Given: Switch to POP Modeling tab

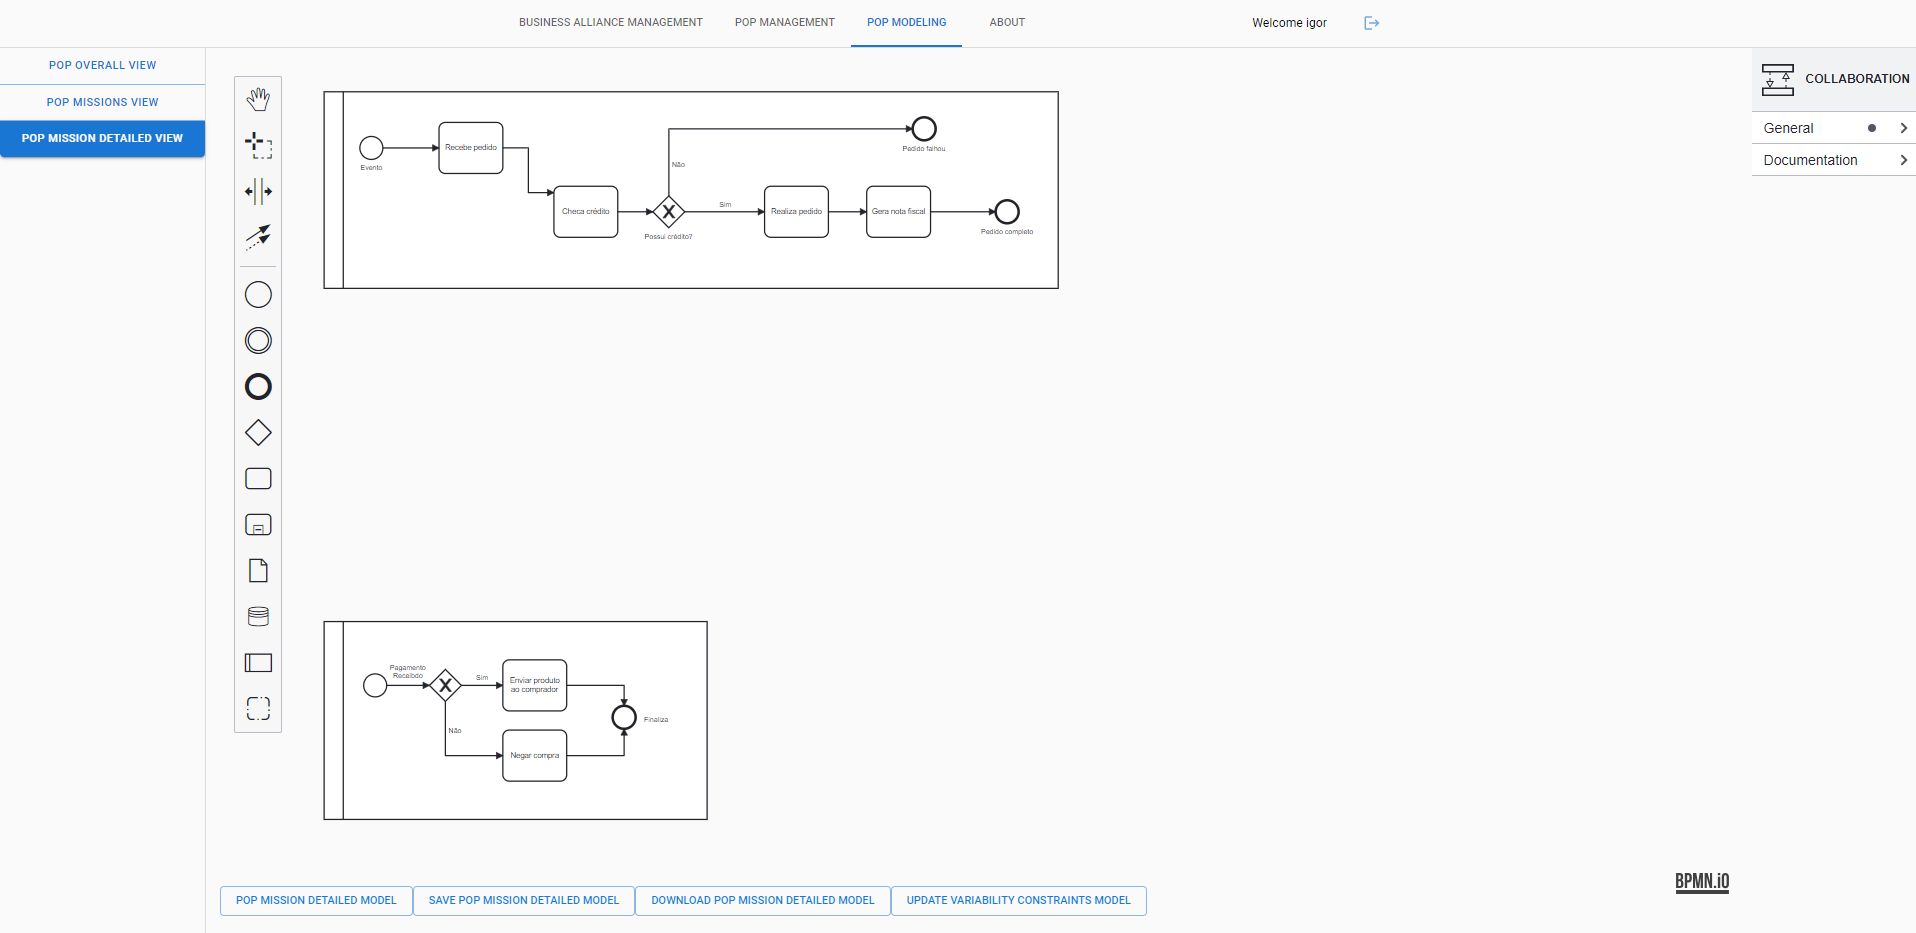Looking at the screenshot, I should [x=906, y=22].
